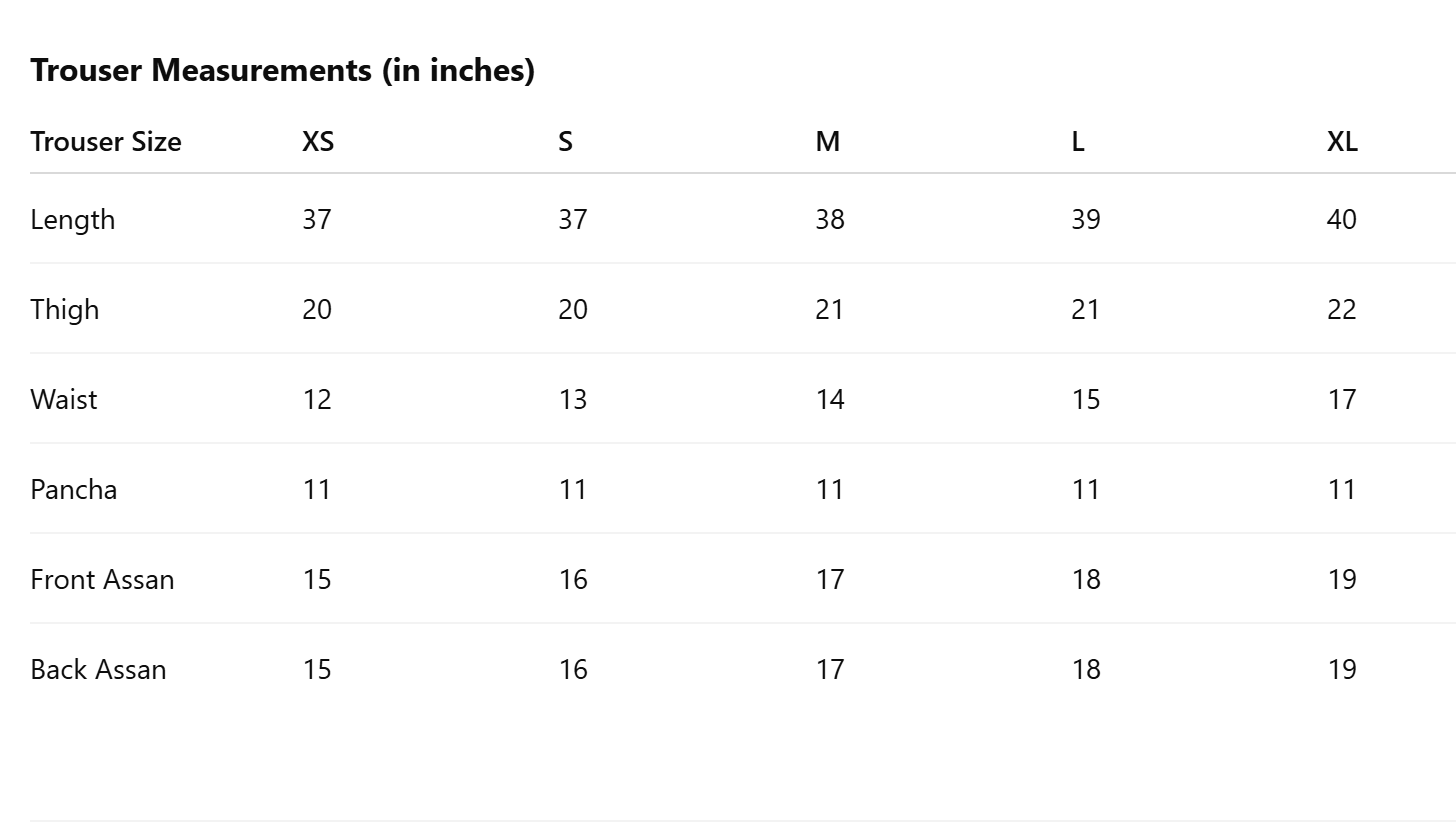Image resolution: width=1456 pixels, height=834 pixels.
Task: Select the S size column header
Action: [565, 142]
